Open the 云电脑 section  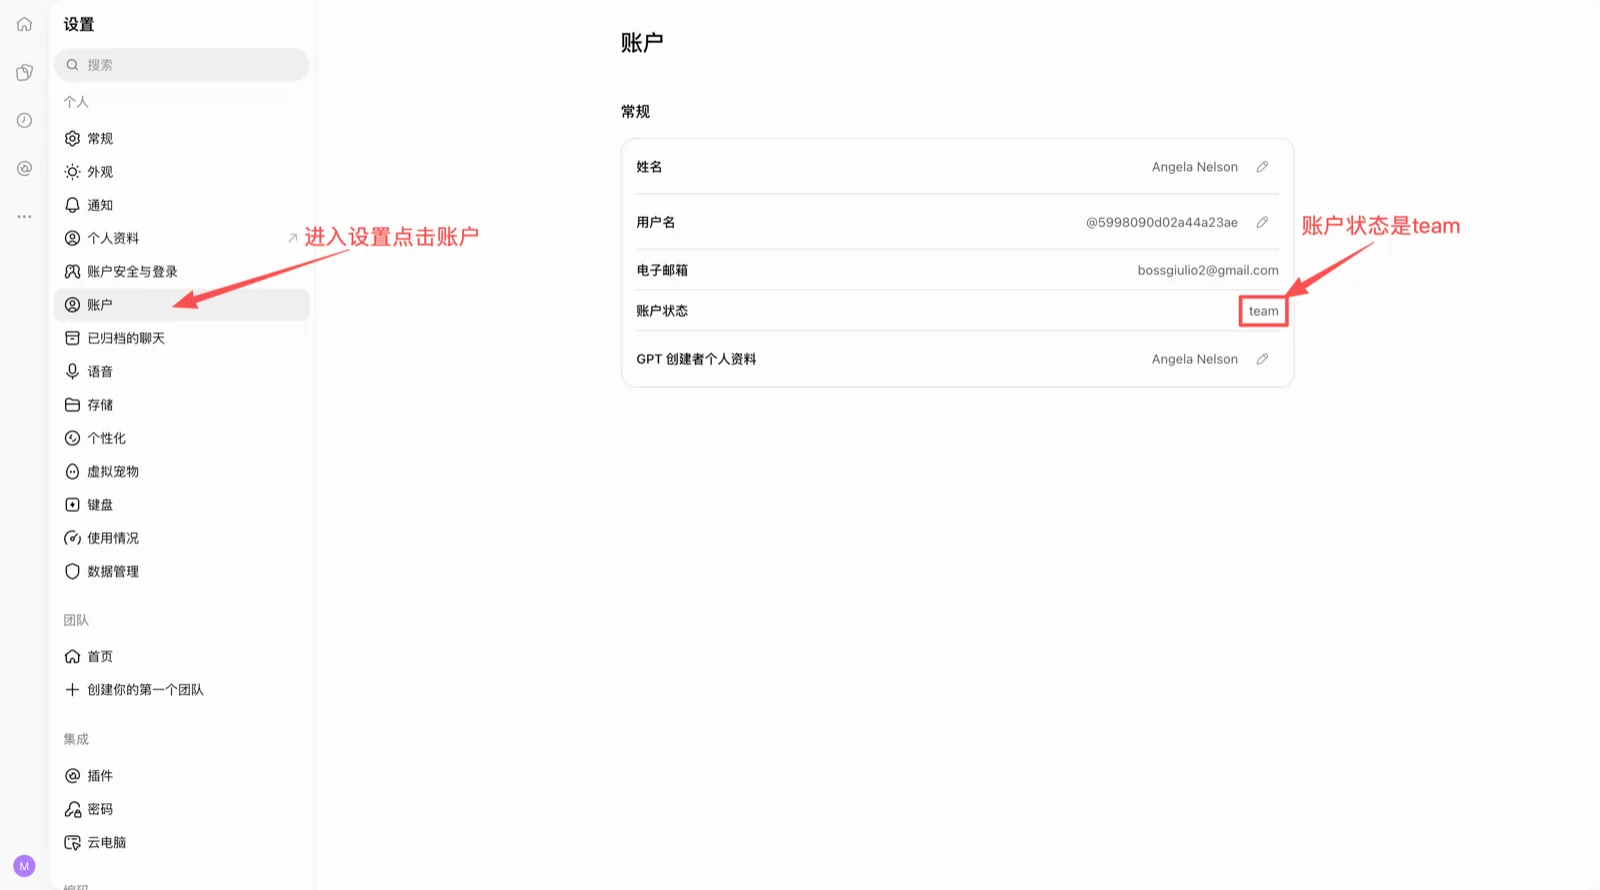(x=182, y=842)
